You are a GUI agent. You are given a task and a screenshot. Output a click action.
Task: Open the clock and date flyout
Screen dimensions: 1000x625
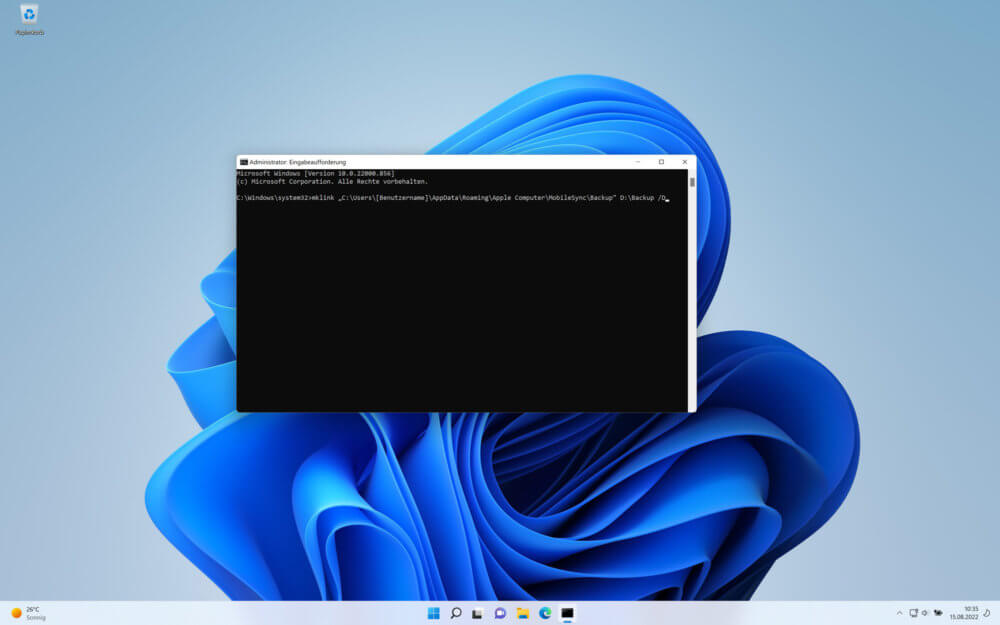point(964,613)
